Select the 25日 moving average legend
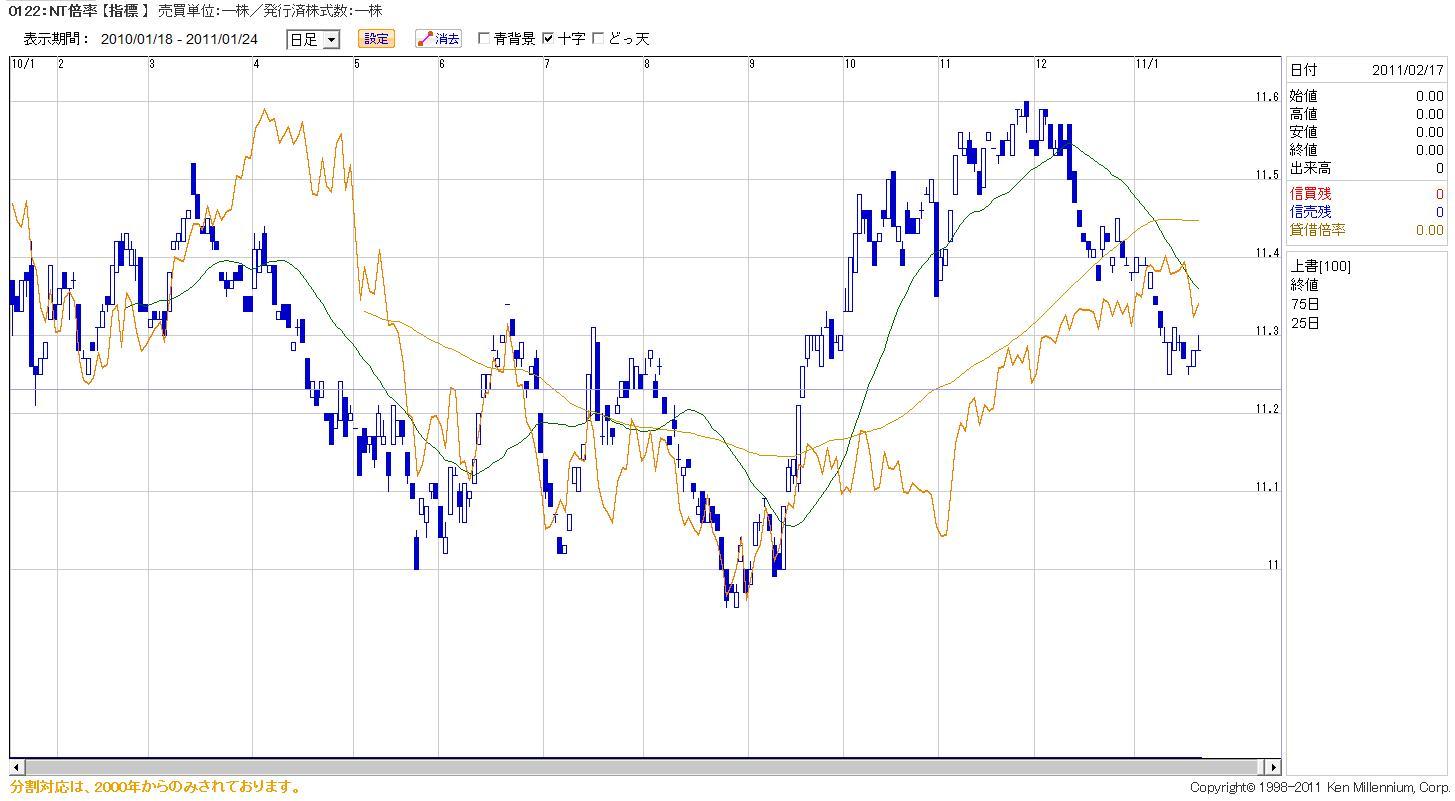 coord(1305,323)
